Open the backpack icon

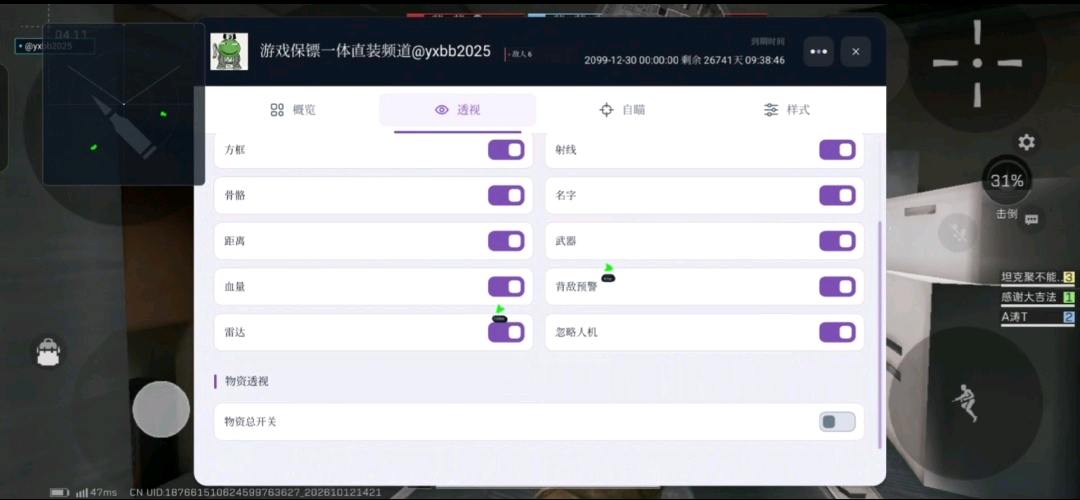pyautogui.click(x=48, y=352)
